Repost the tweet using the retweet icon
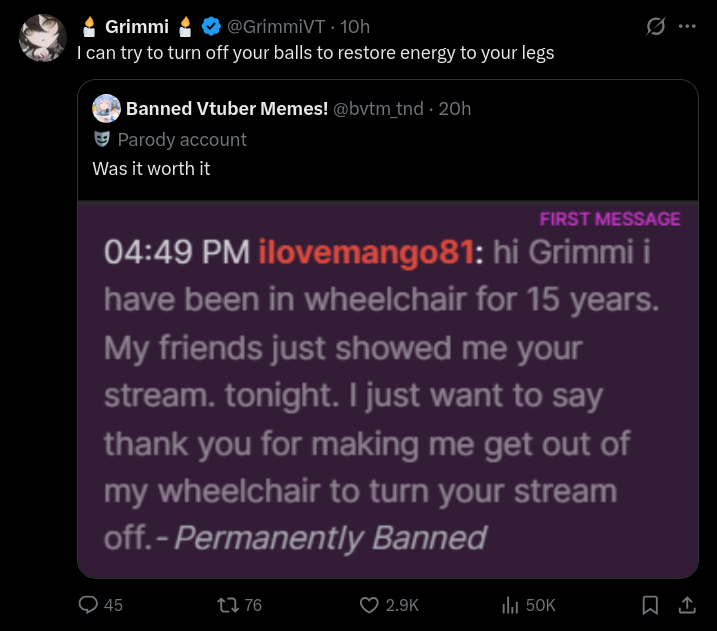Image resolution: width=717 pixels, height=631 pixels. 228,605
